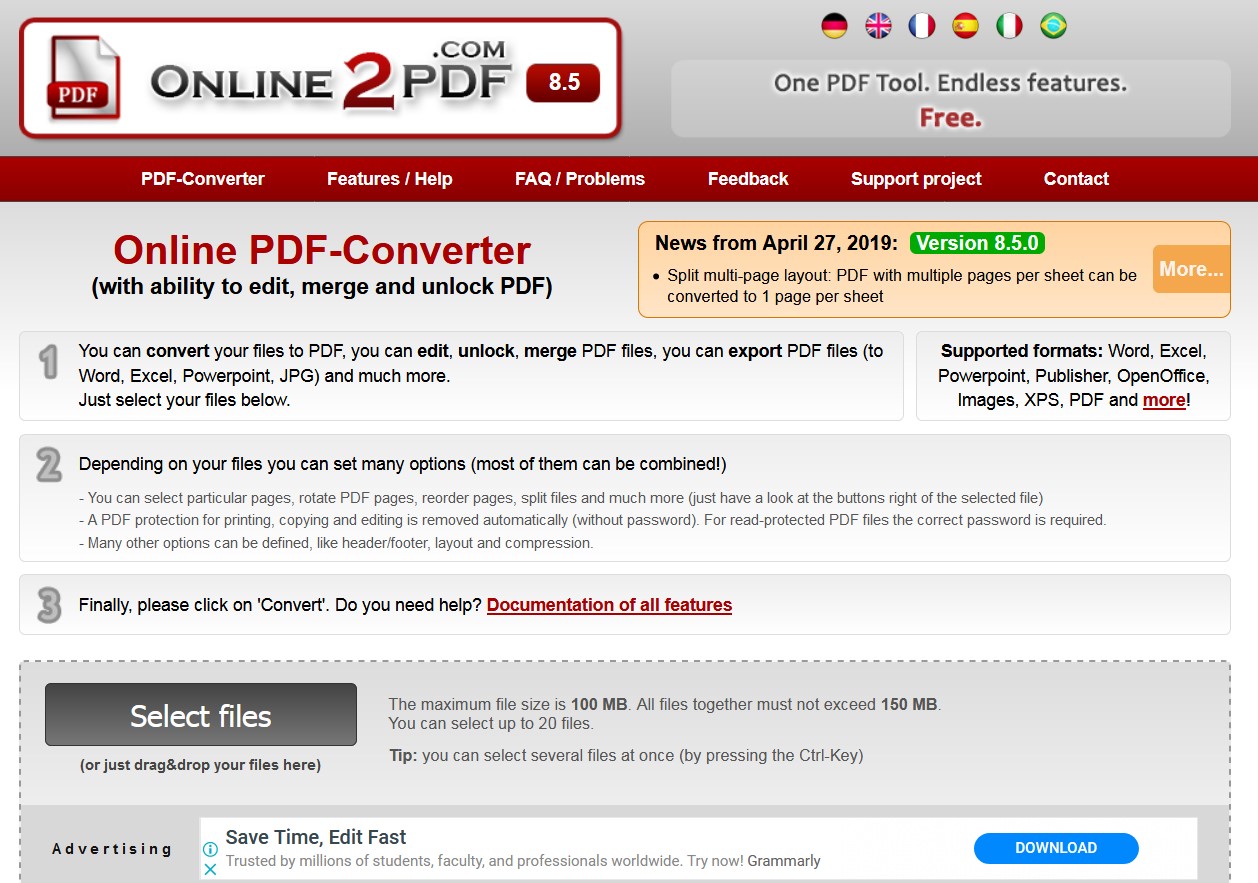Image resolution: width=1258 pixels, height=883 pixels.
Task: Close the Grammarly ad with the X icon
Action: (210, 869)
